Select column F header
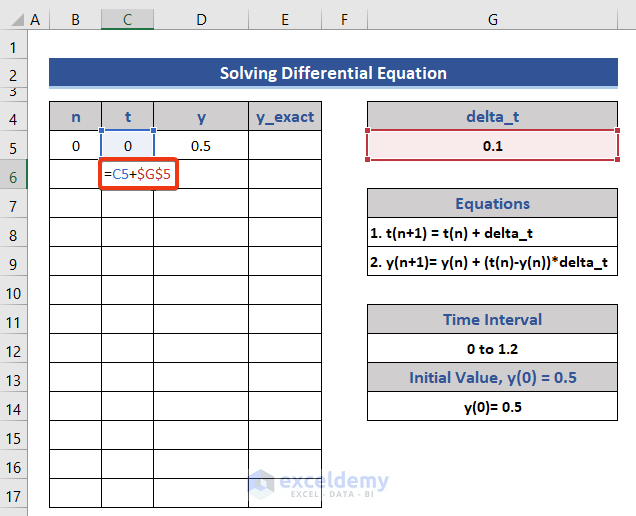This screenshot has width=636, height=516. tap(344, 19)
